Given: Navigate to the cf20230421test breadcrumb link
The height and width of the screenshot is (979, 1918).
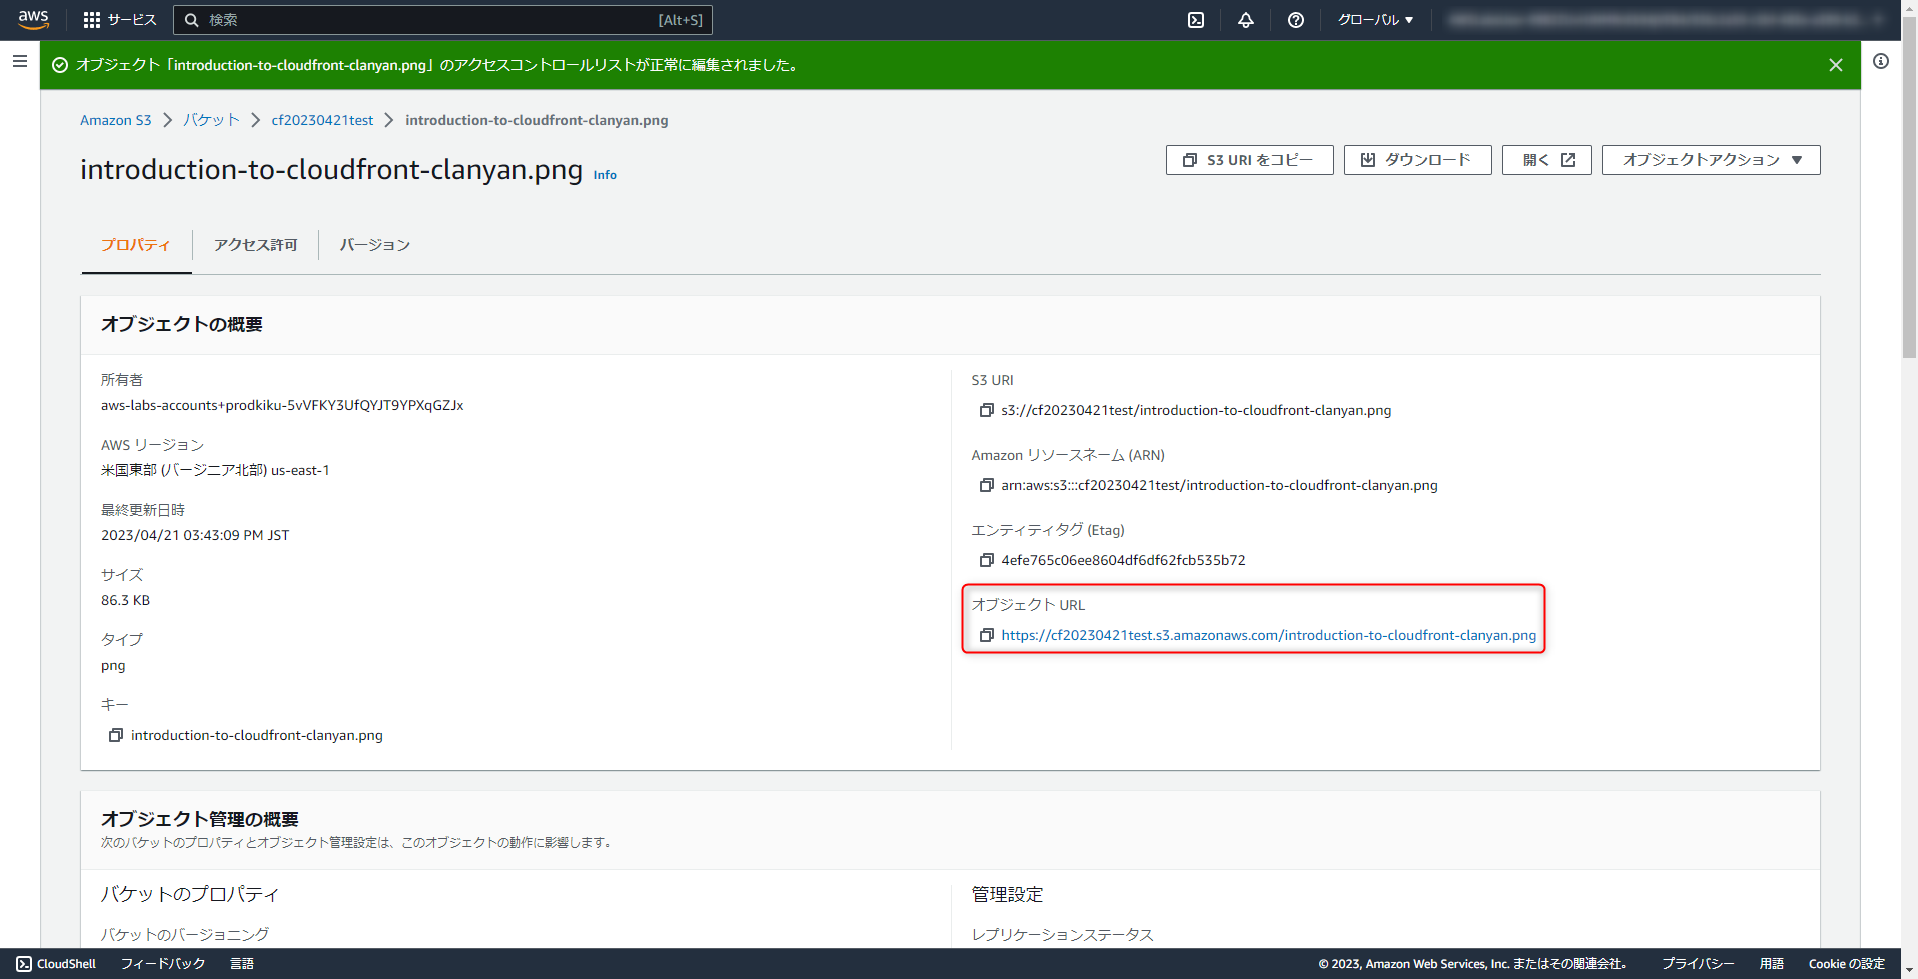Looking at the screenshot, I should point(322,120).
